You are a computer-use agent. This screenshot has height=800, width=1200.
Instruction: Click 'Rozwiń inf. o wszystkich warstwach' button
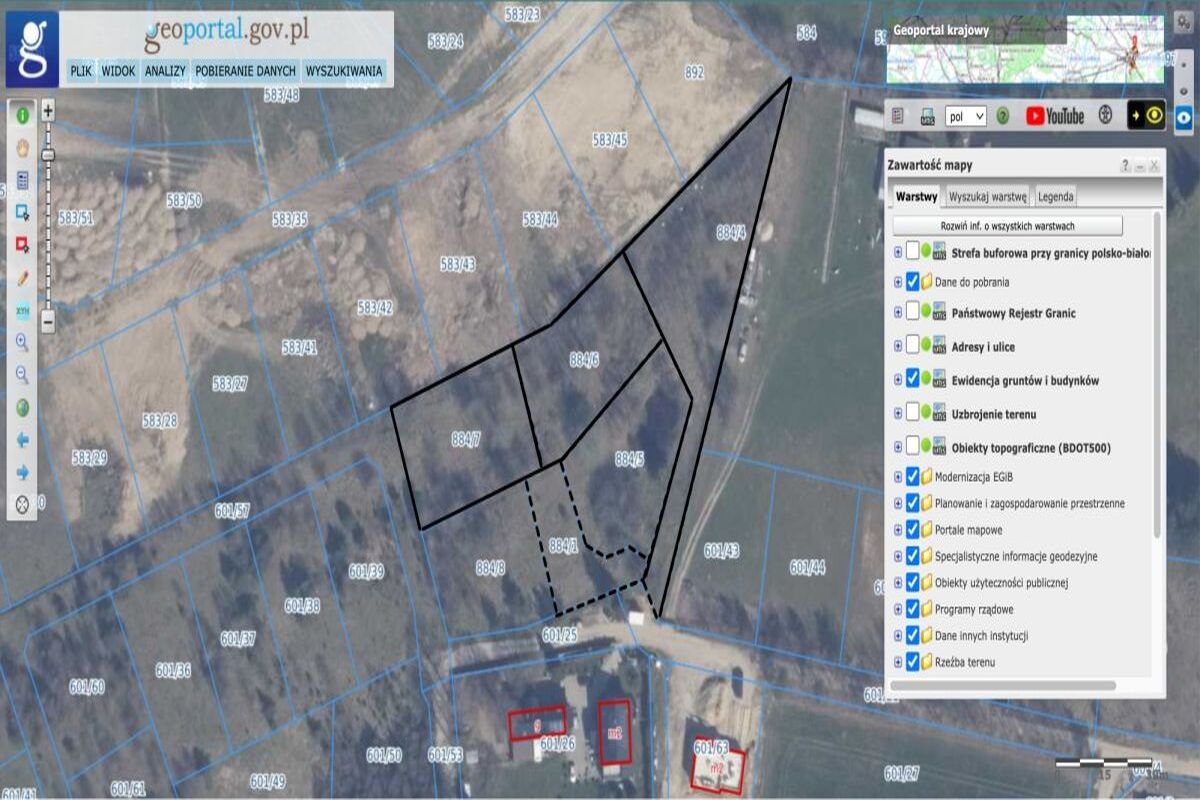coord(1007,225)
